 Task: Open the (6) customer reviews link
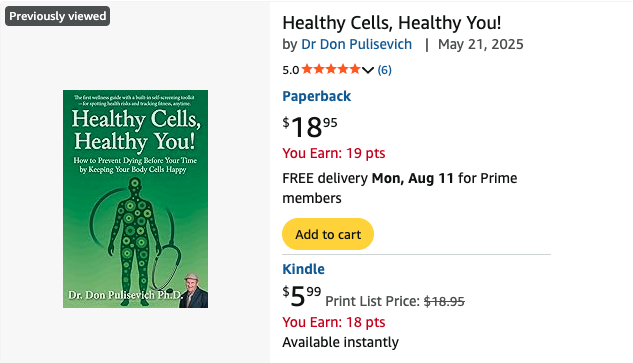[x=384, y=70]
